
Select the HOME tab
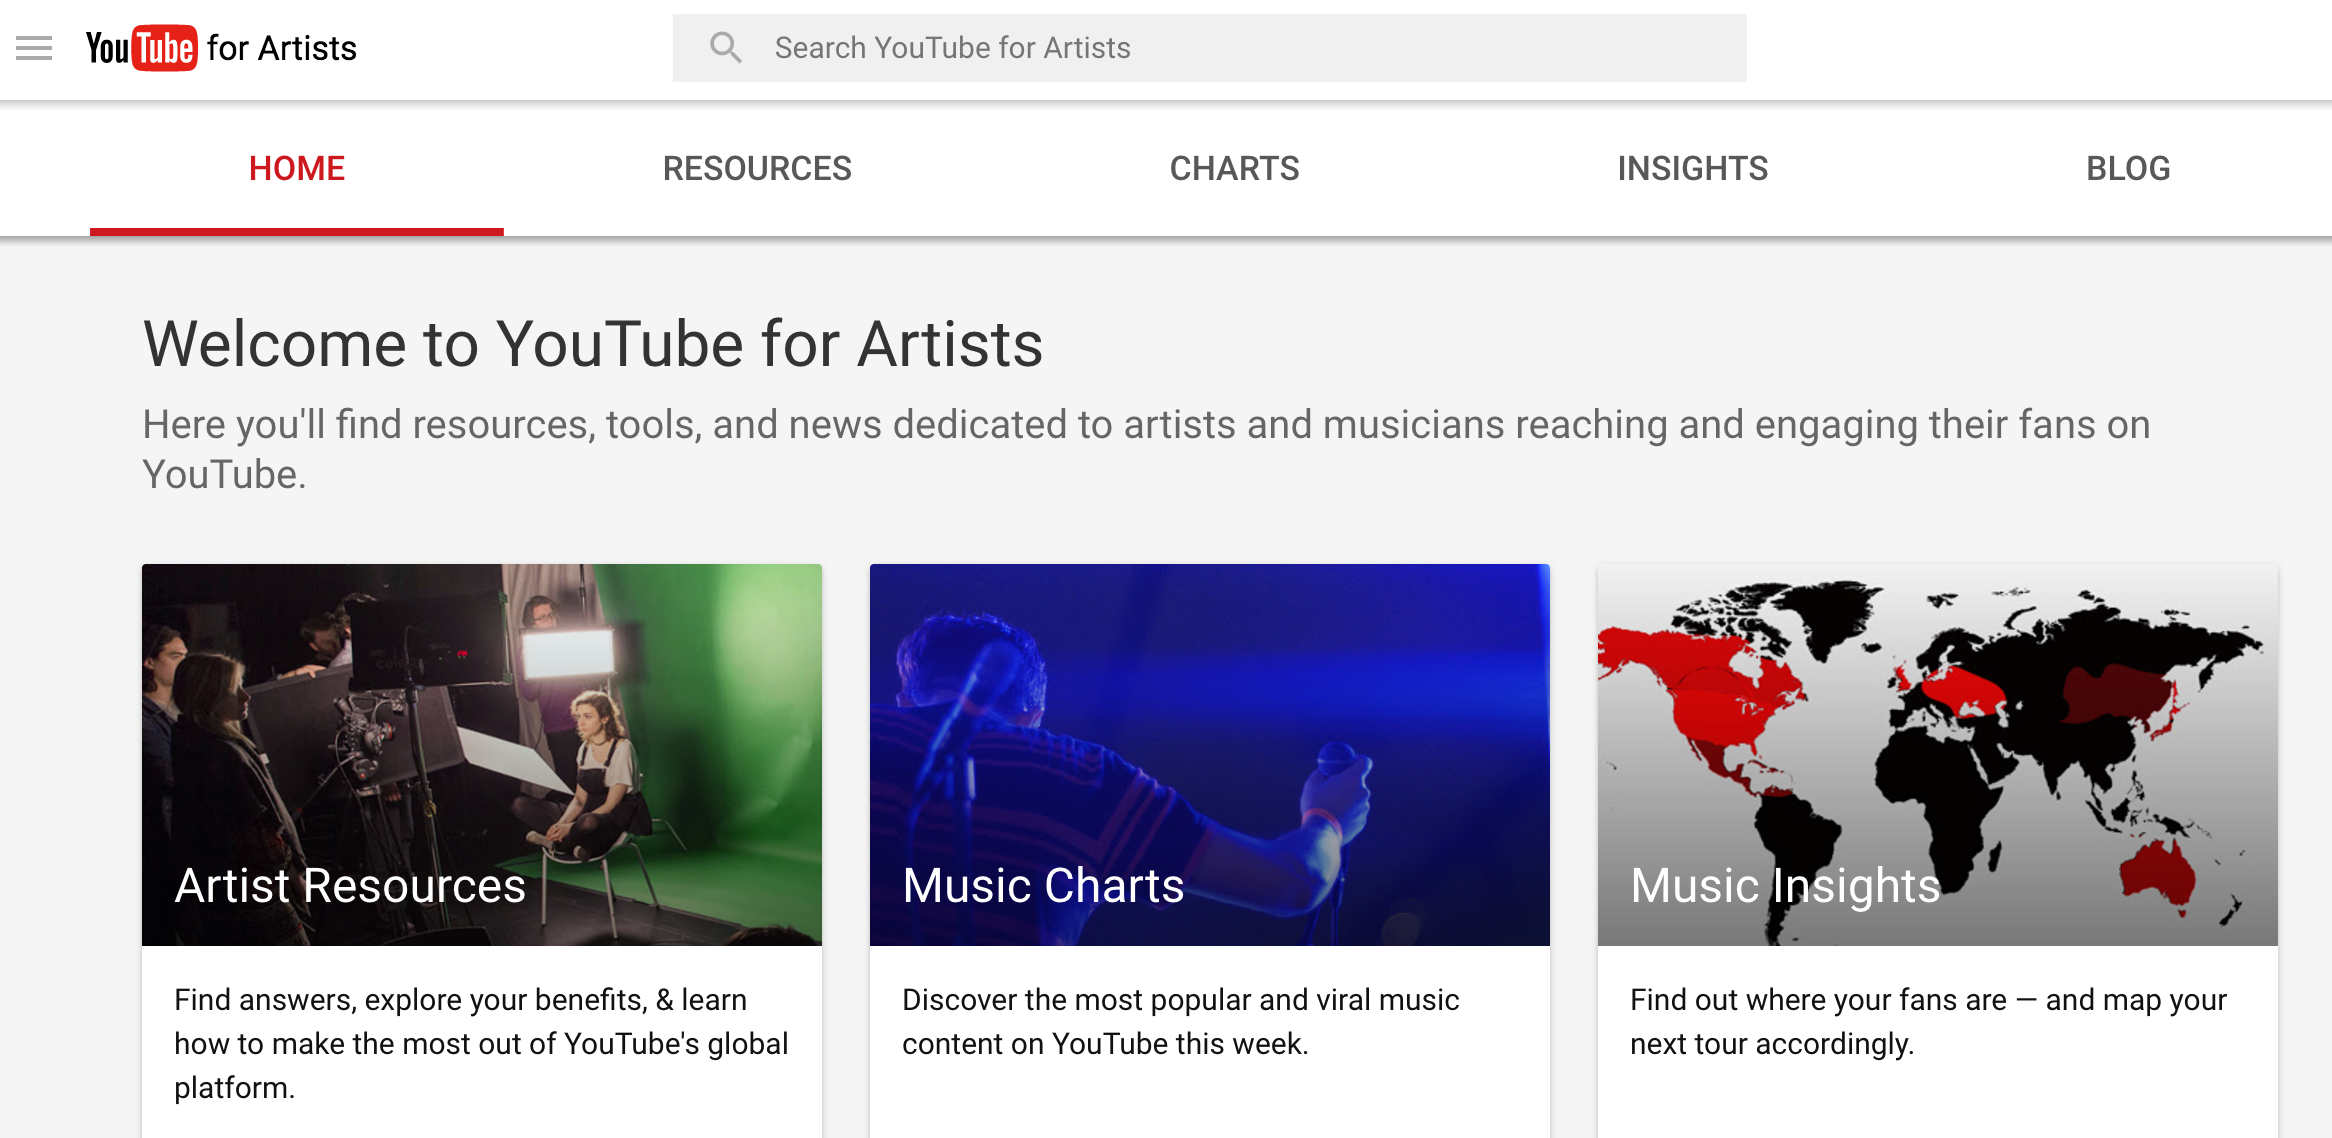click(x=296, y=168)
